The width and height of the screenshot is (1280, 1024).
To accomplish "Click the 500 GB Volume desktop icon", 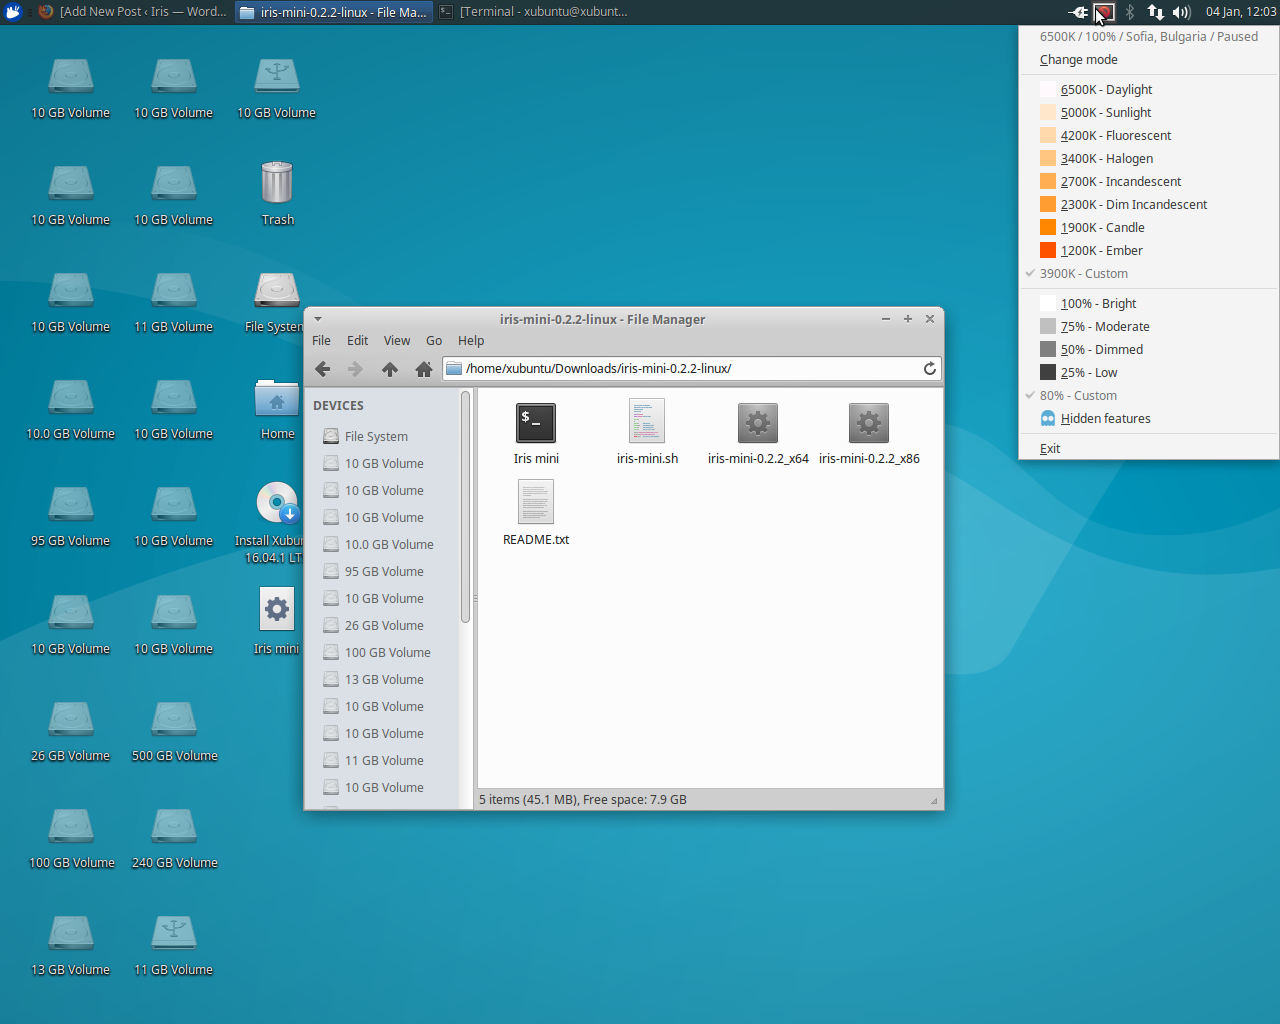I will [174, 731].
